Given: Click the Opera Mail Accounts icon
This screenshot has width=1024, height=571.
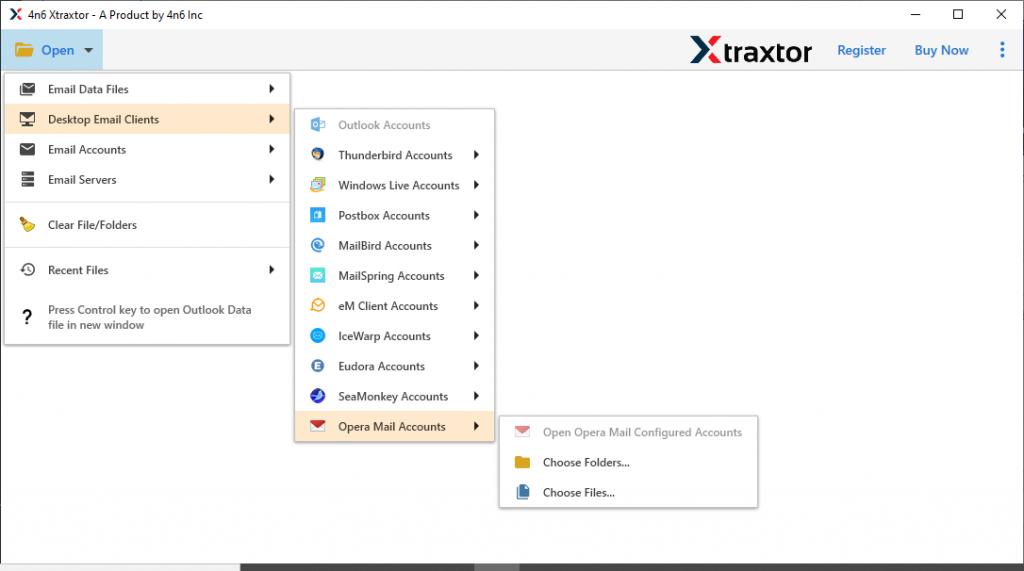Looking at the screenshot, I should (318, 426).
